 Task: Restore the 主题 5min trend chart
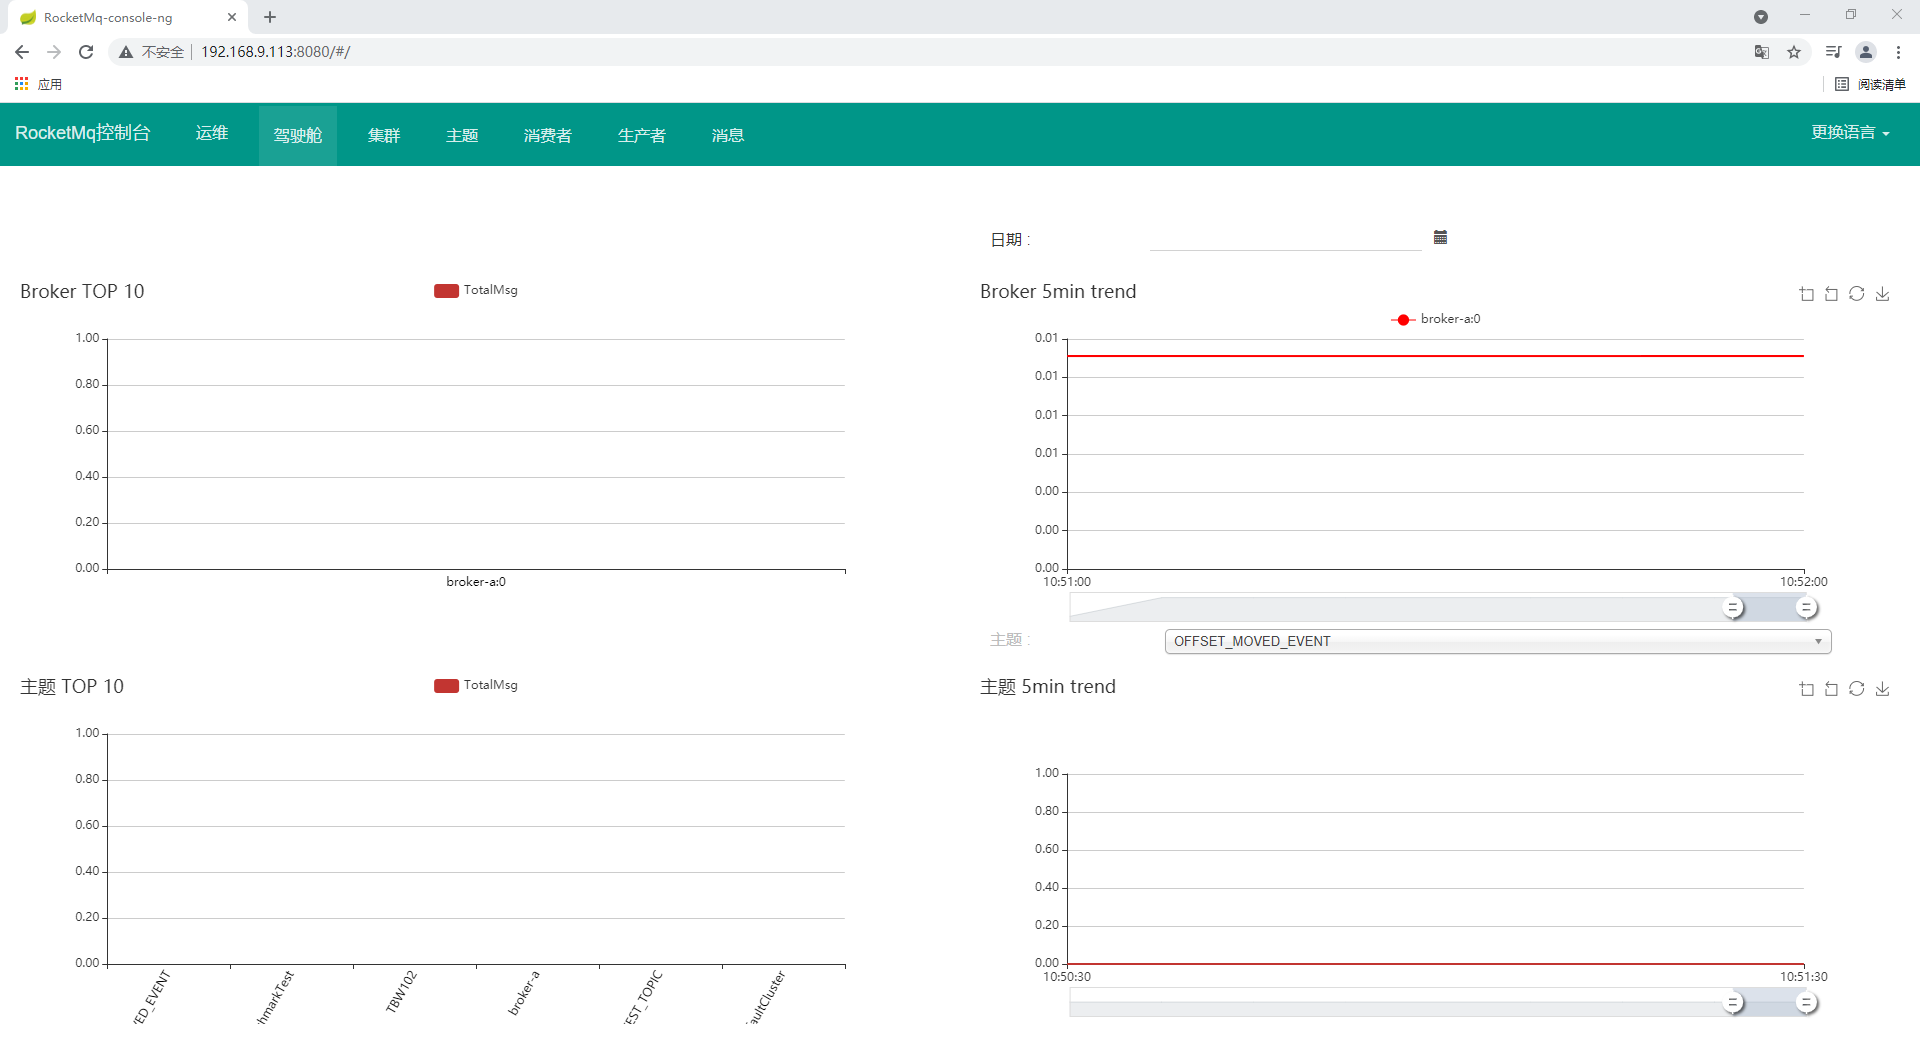pyautogui.click(x=1857, y=689)
